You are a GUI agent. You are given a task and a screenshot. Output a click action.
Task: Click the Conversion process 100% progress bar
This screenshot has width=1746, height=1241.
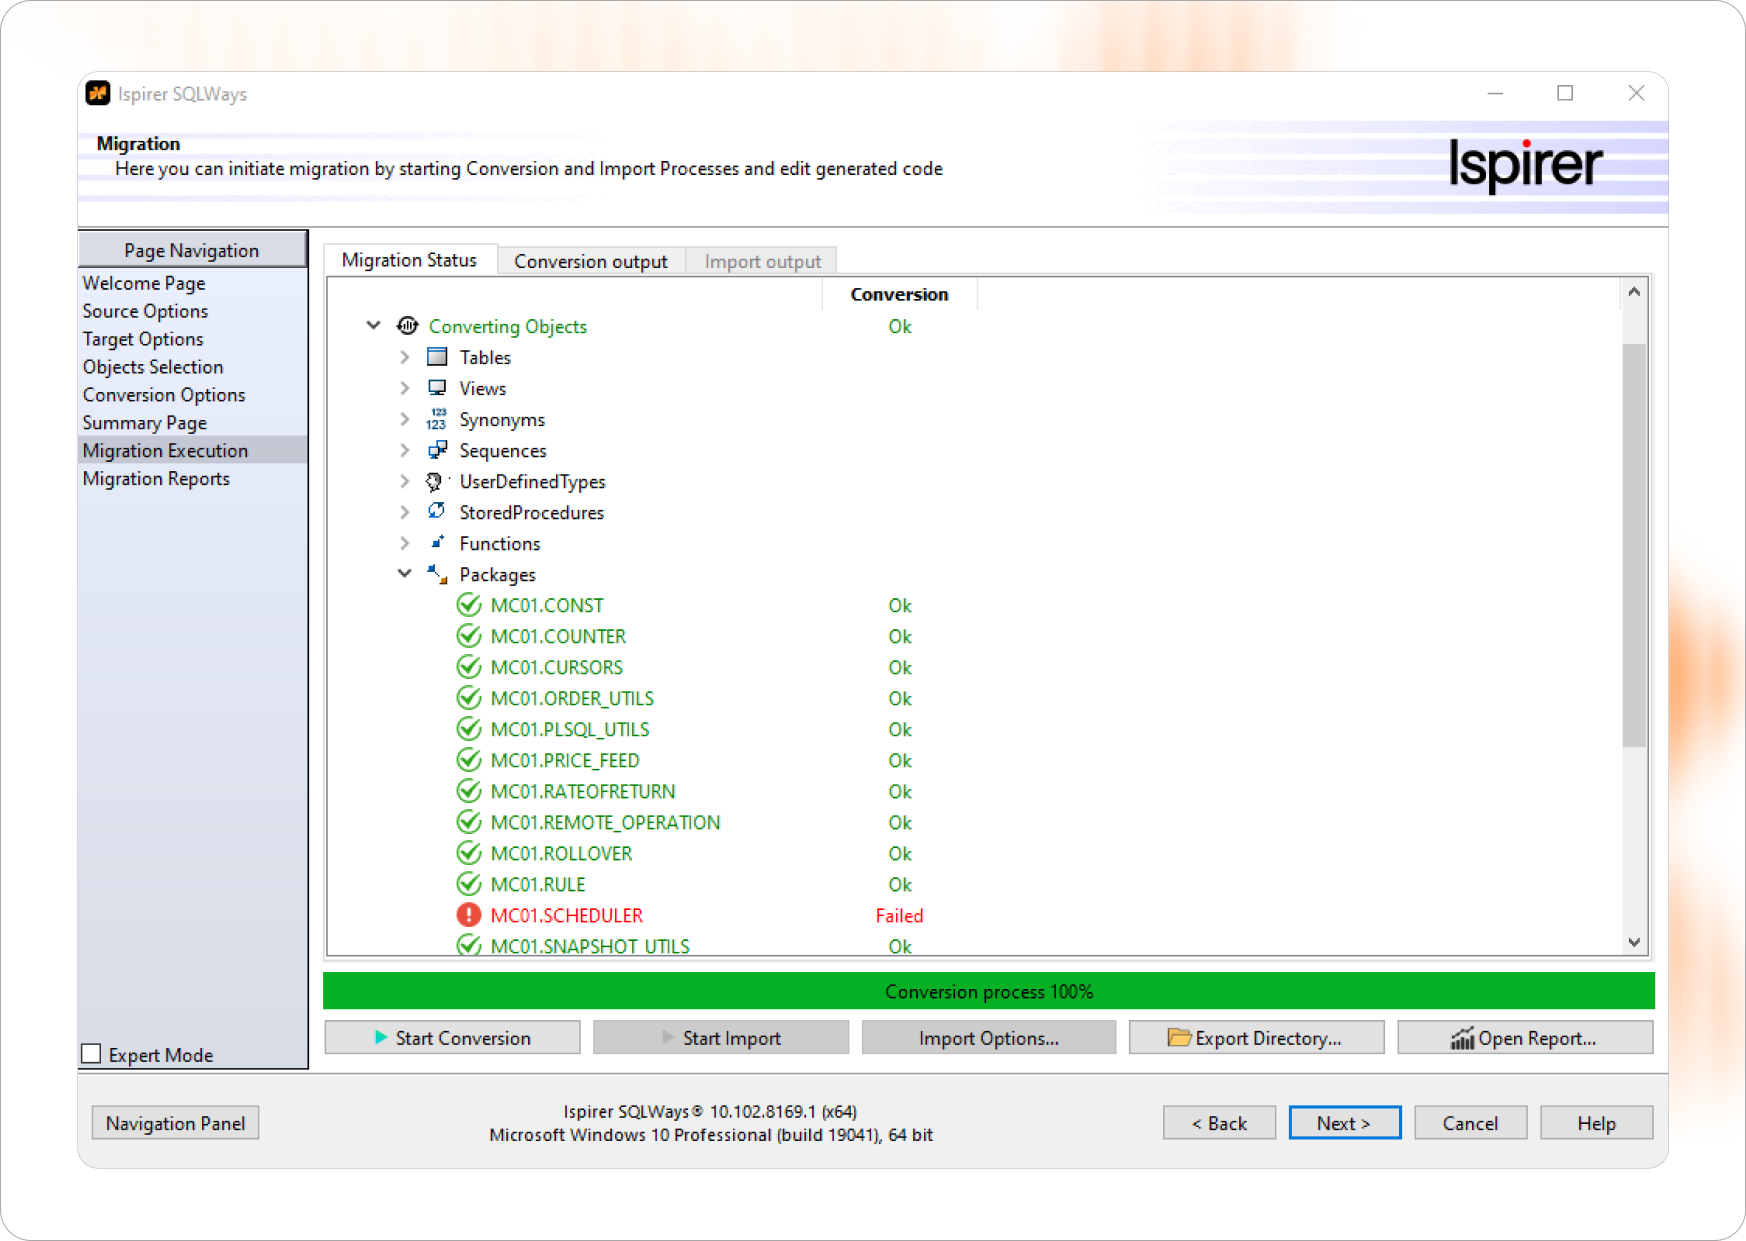[988, 991]
